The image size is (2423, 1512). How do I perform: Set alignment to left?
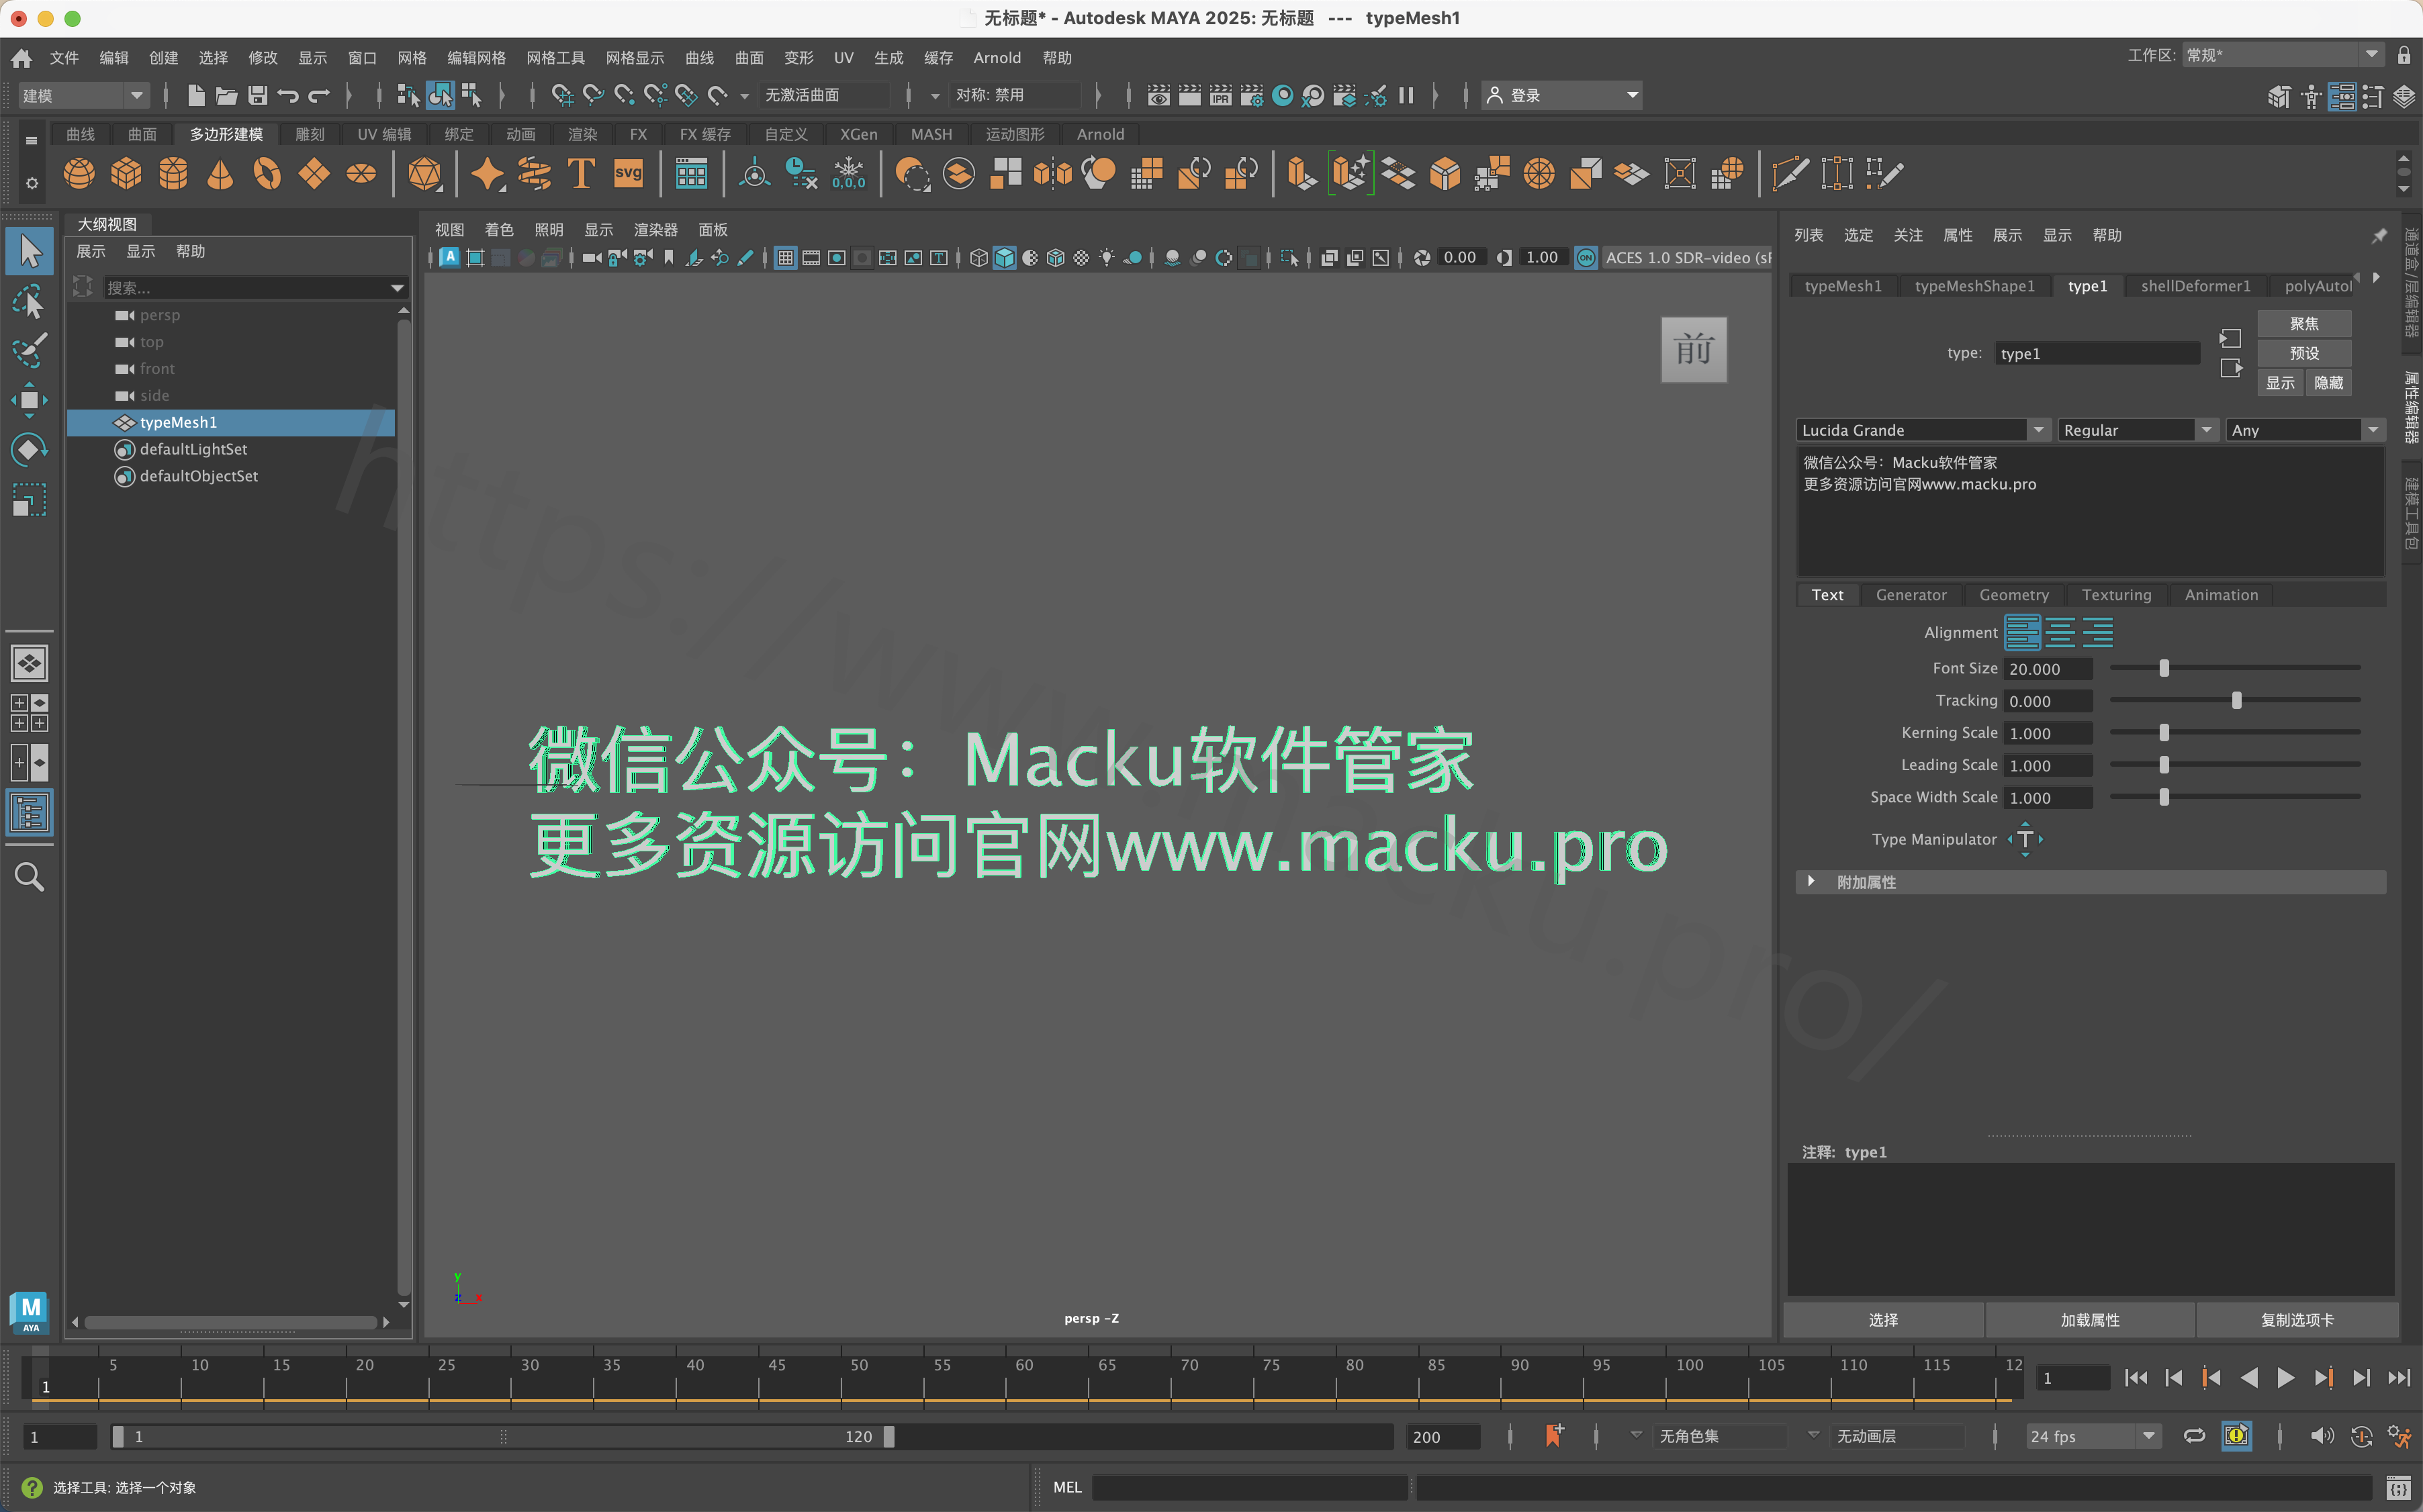(2022, 632)
